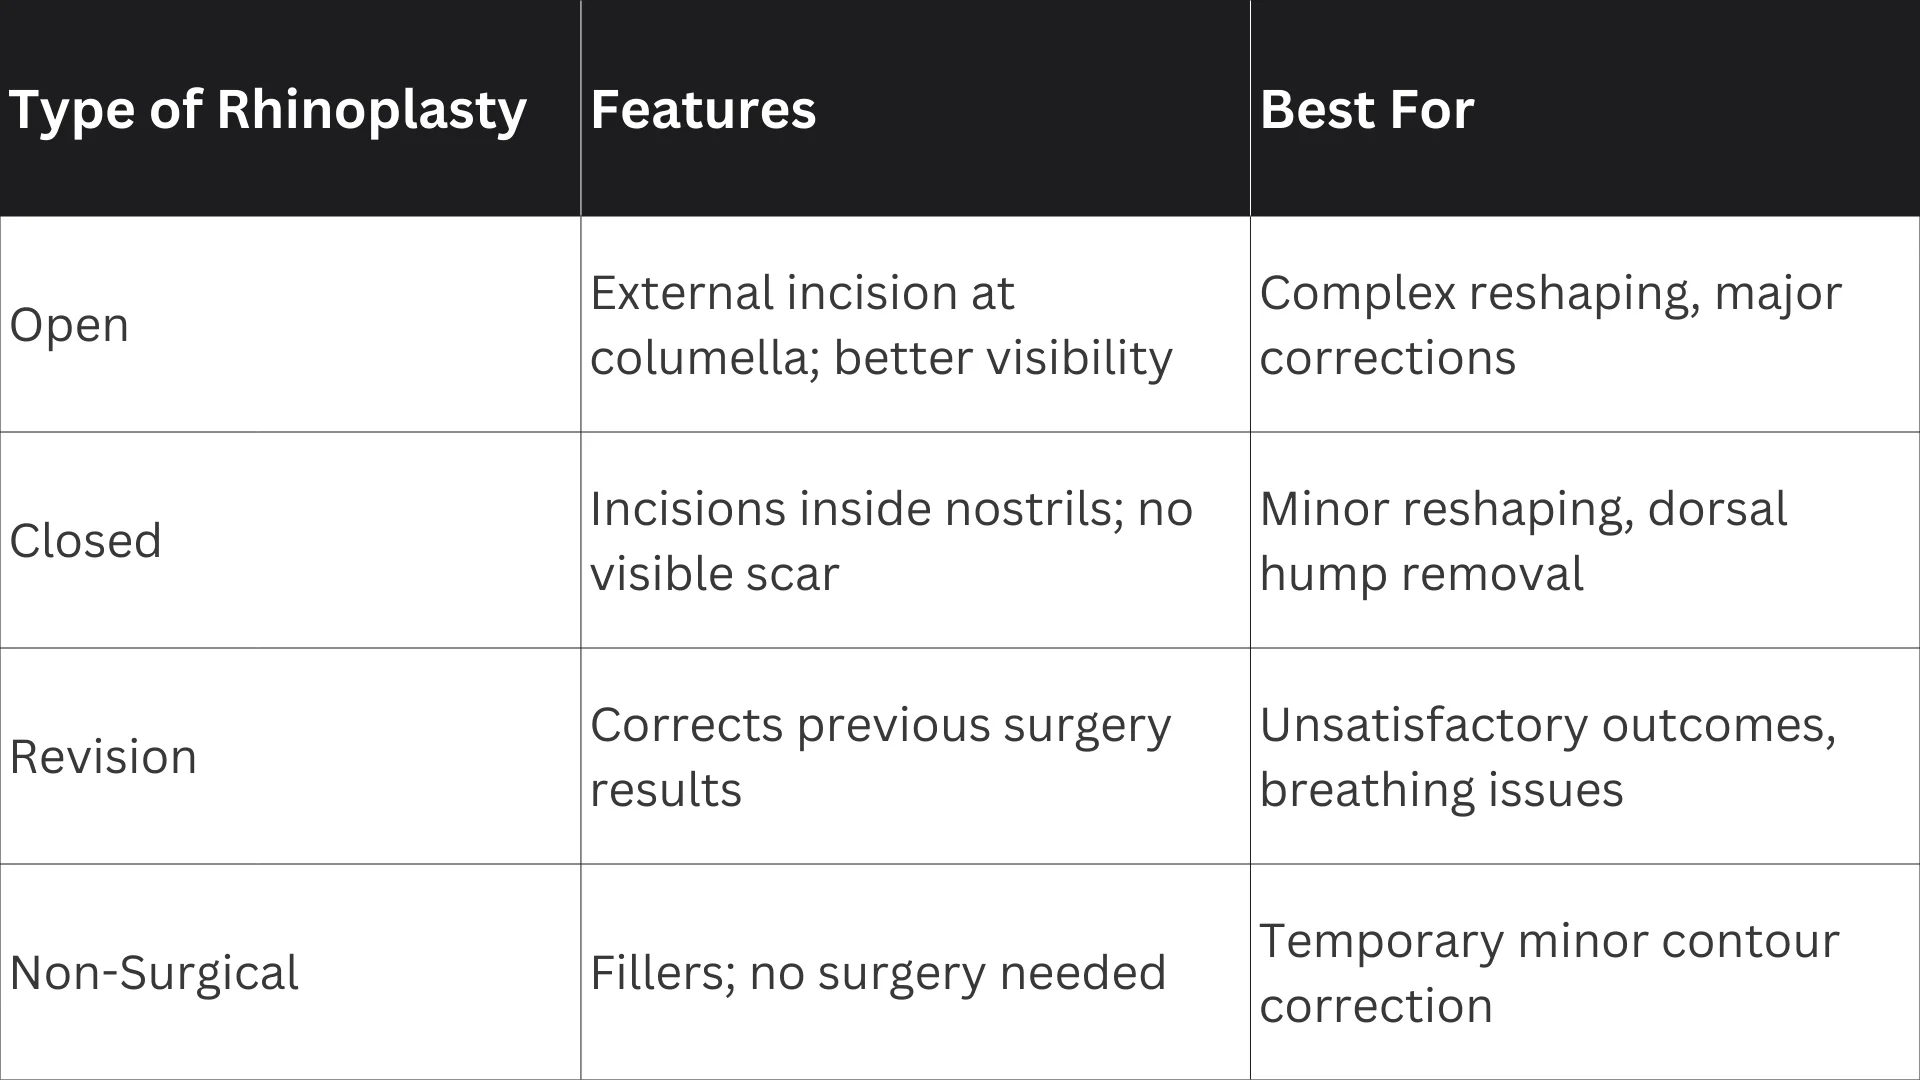This screenshot has height=1080, width=1920.
Task: Click the 'Non-Surgical' rhinoplasty type cell
Action: tap(154, 973)
